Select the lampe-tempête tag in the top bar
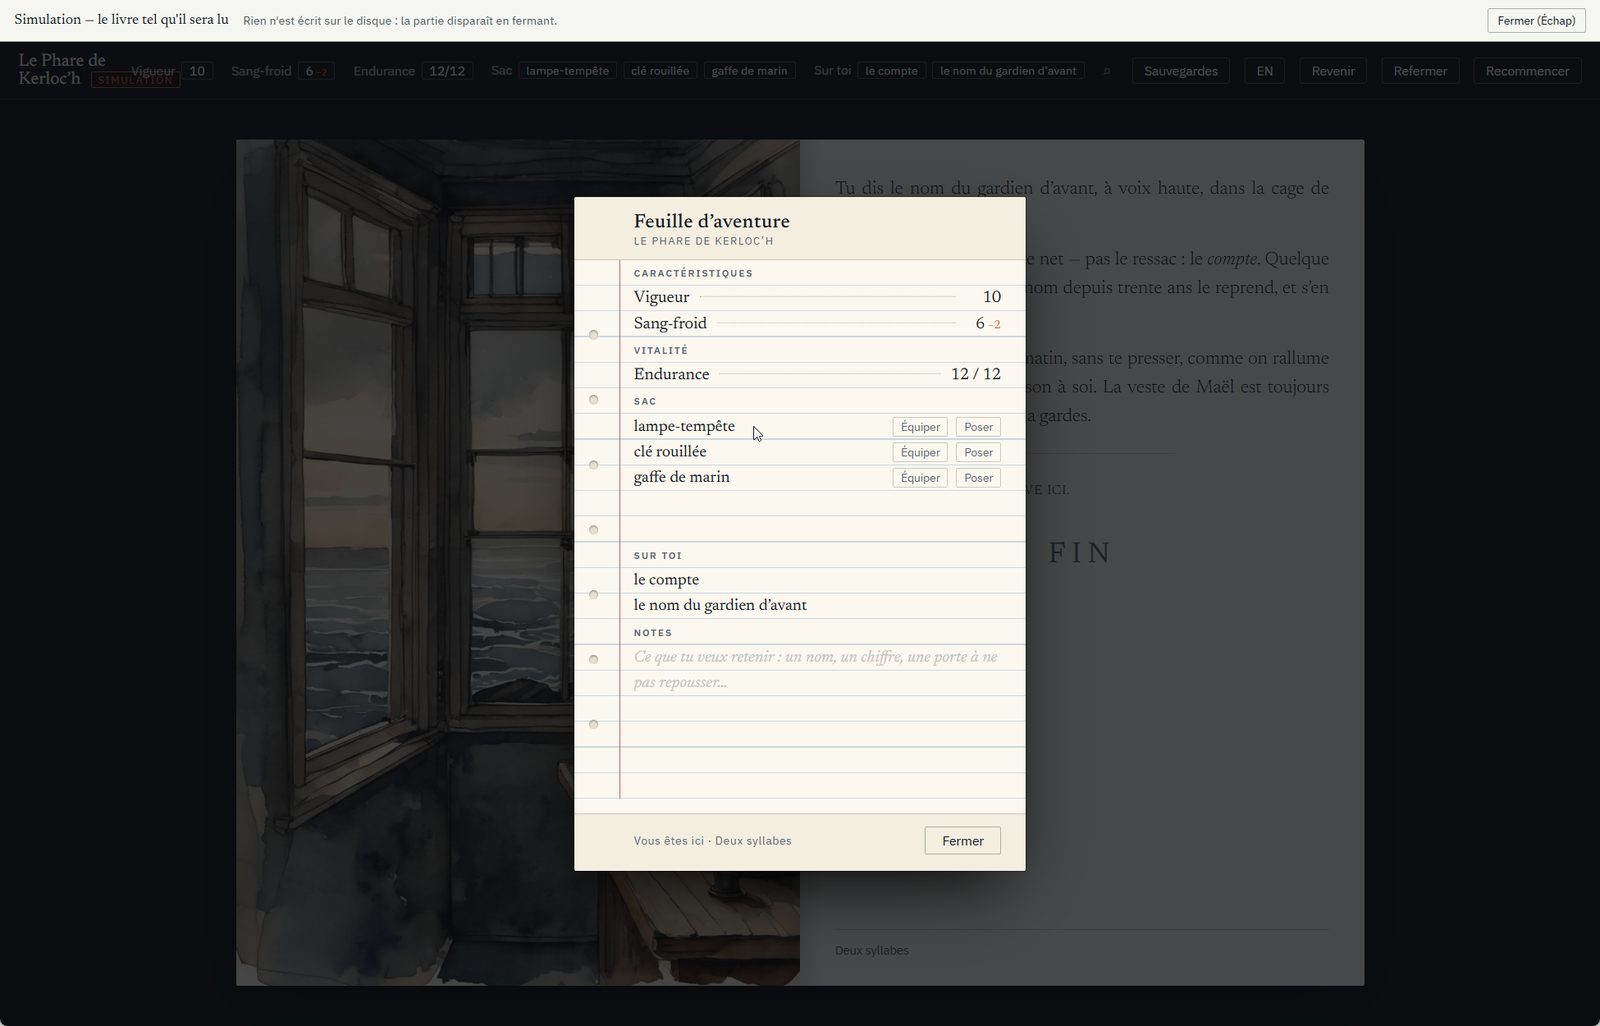The width and height of the screenshot is (1600, 1026). pyautogui.click(x=567, y=71)
